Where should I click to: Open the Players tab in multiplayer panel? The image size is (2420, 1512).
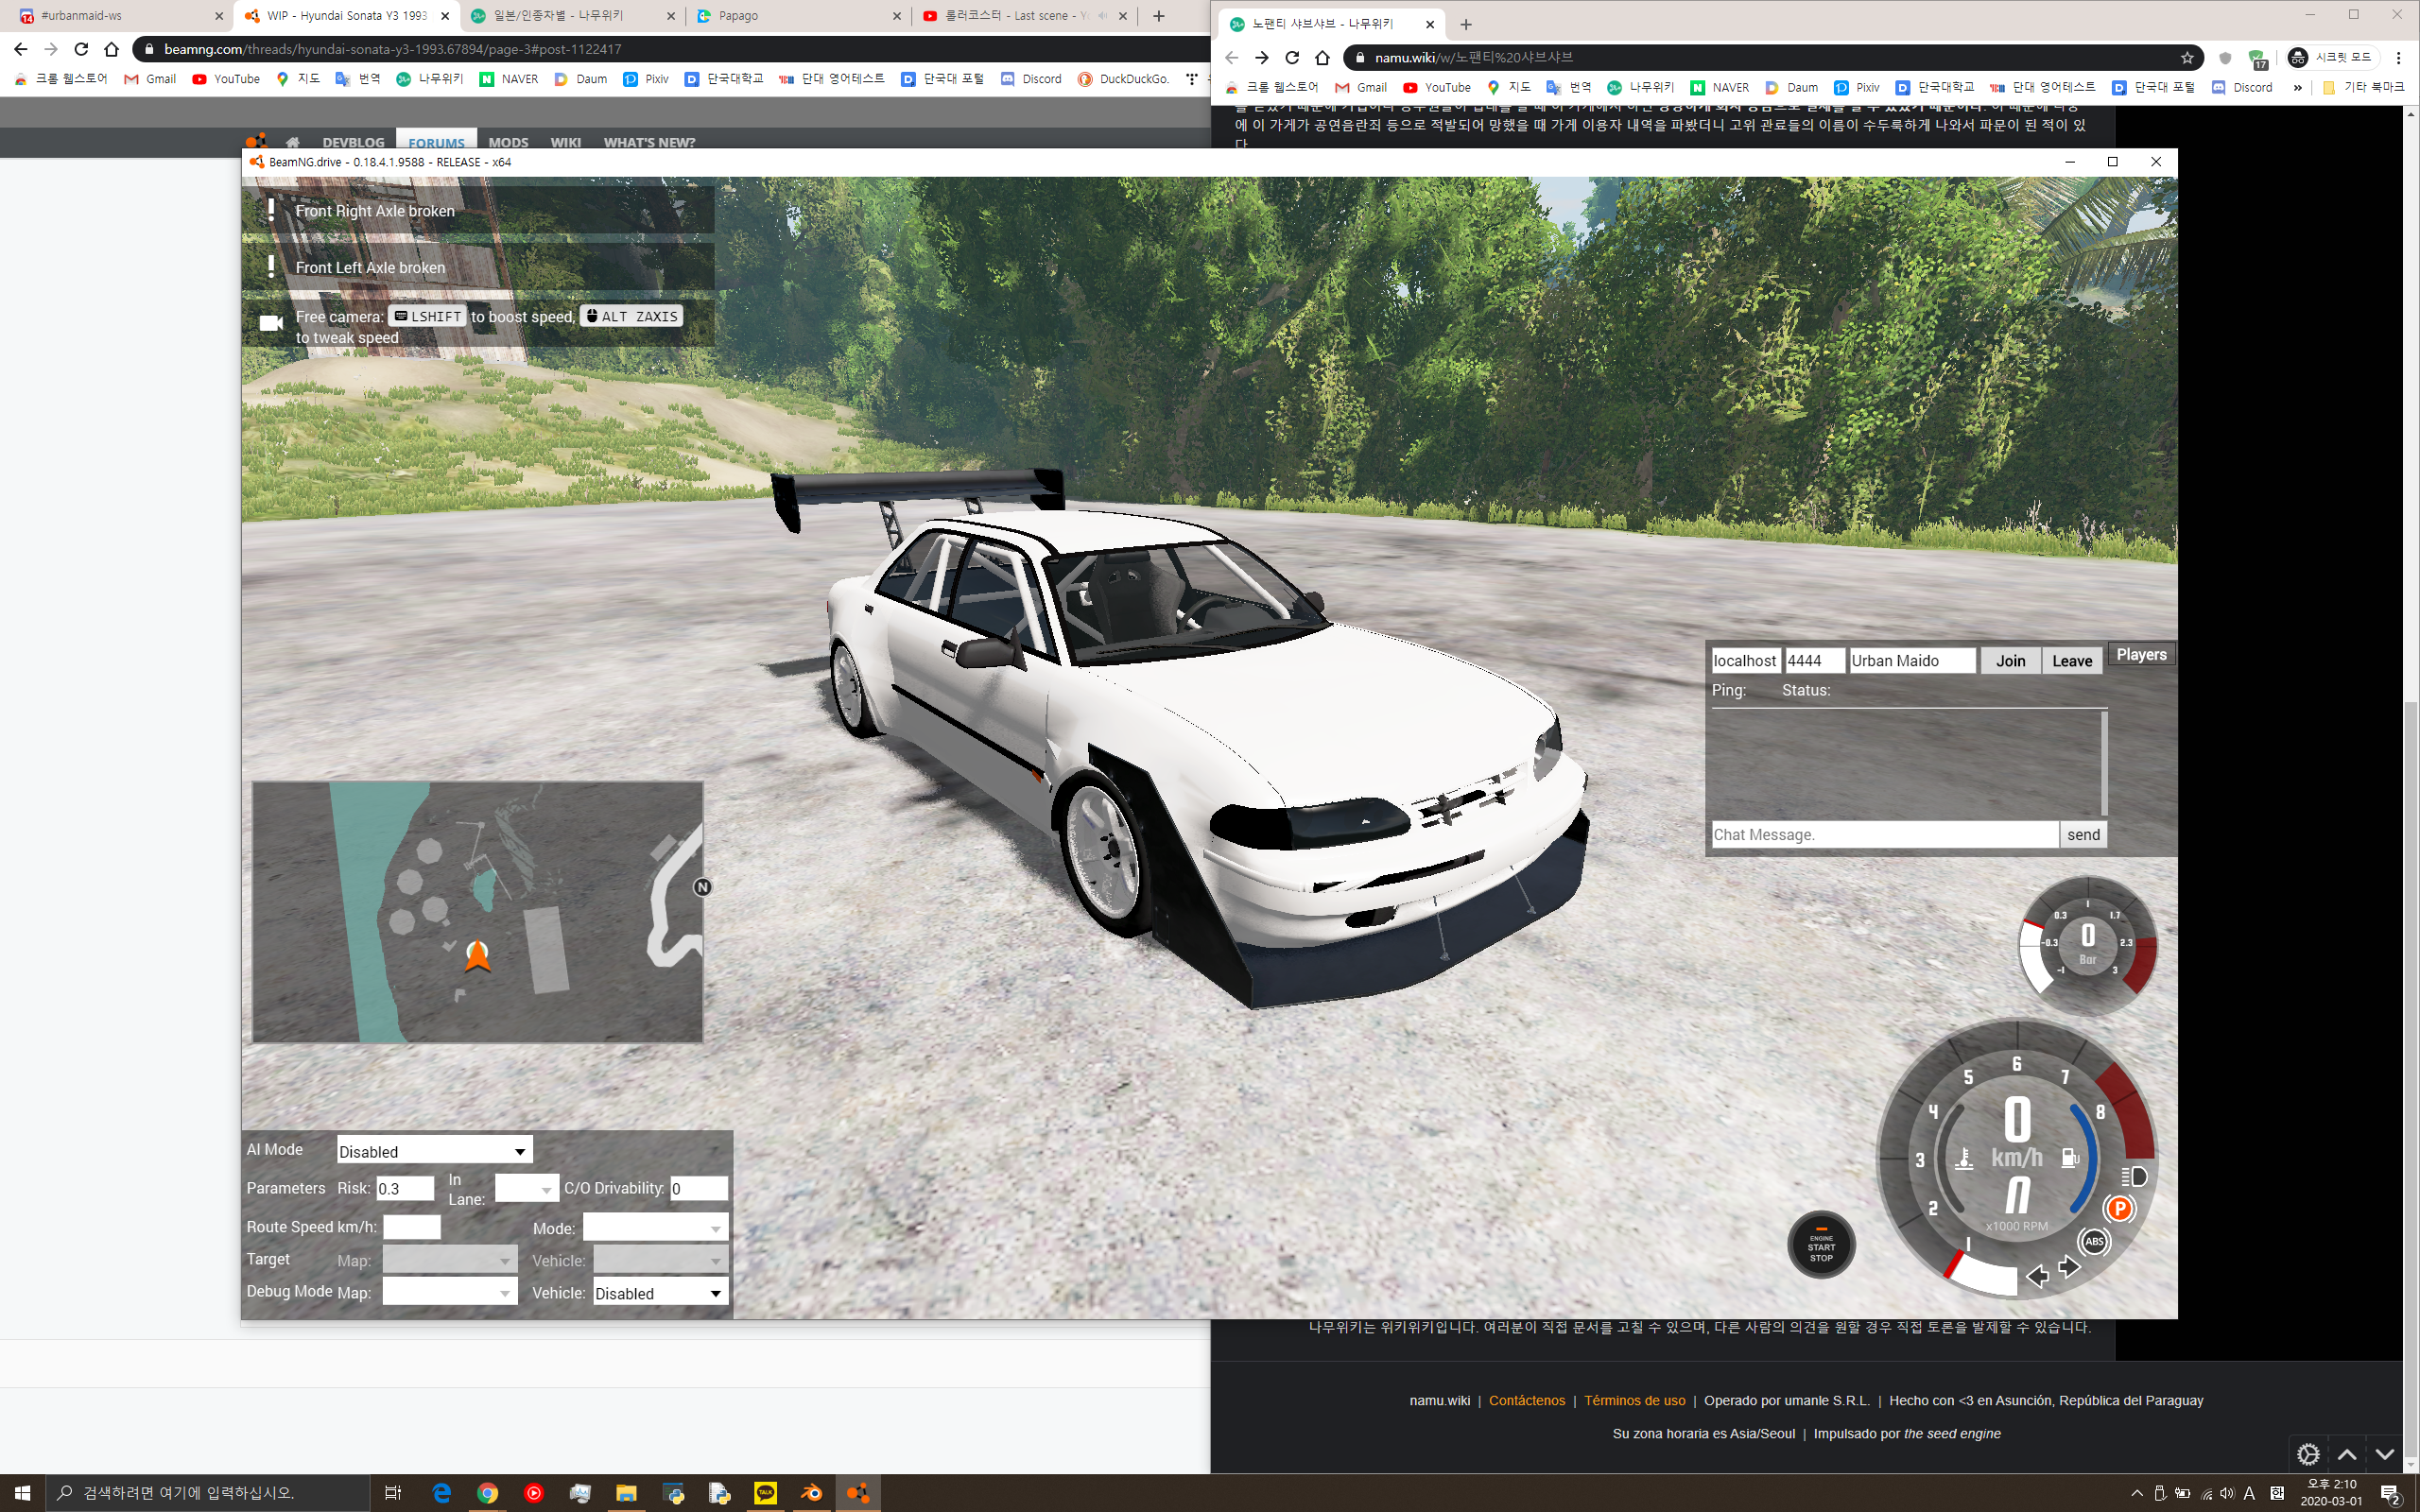click(2140, 654)
